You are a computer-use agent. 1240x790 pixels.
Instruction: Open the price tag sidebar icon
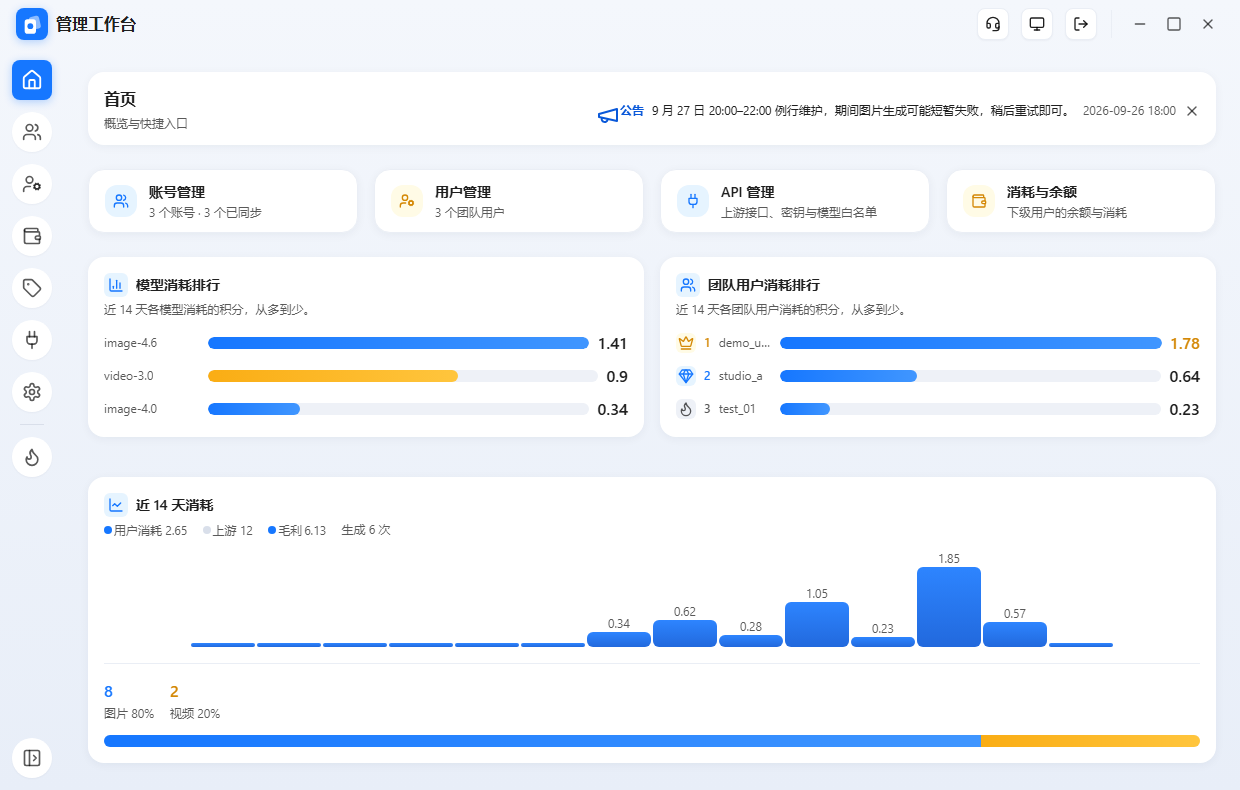point(32,288)
